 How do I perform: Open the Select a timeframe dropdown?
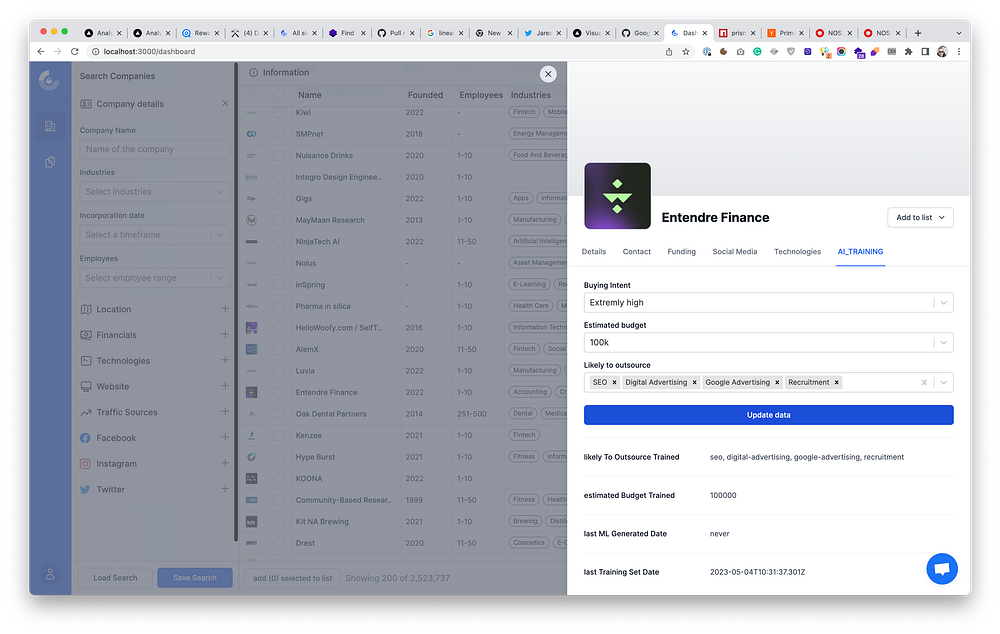pyautogui.click(x=155, y=235)
